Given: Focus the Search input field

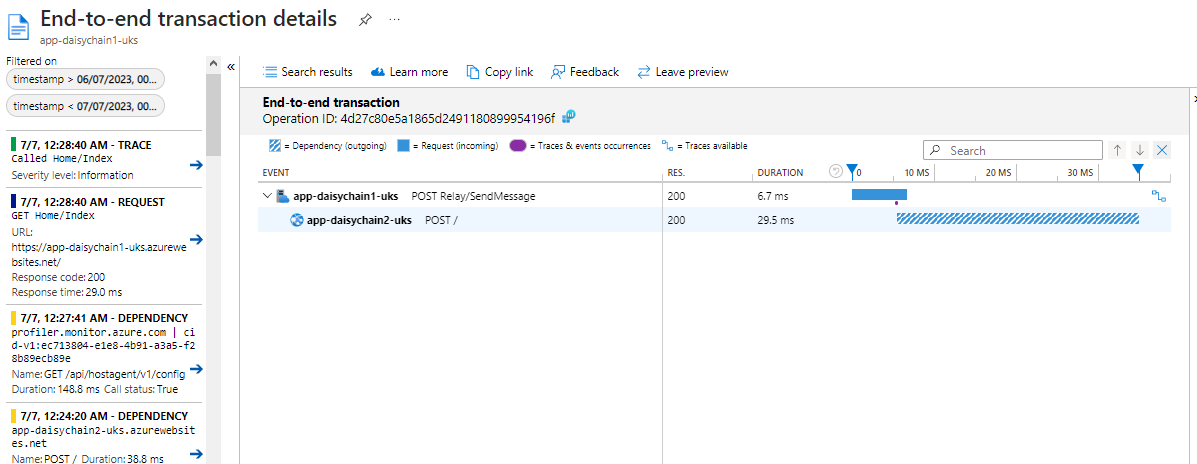Looking at the screenshot, I should (1012, 150).
